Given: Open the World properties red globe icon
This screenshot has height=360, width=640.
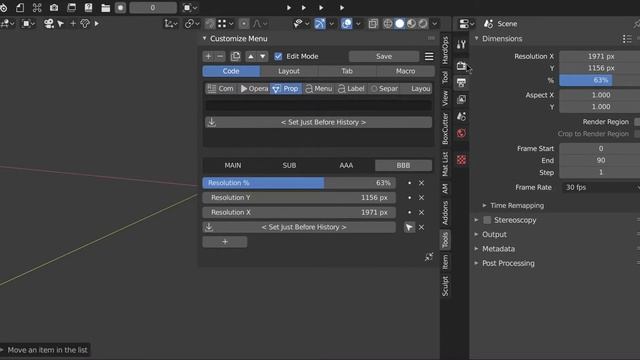Looking at the screenshot, I should click(x=461, y=133).
